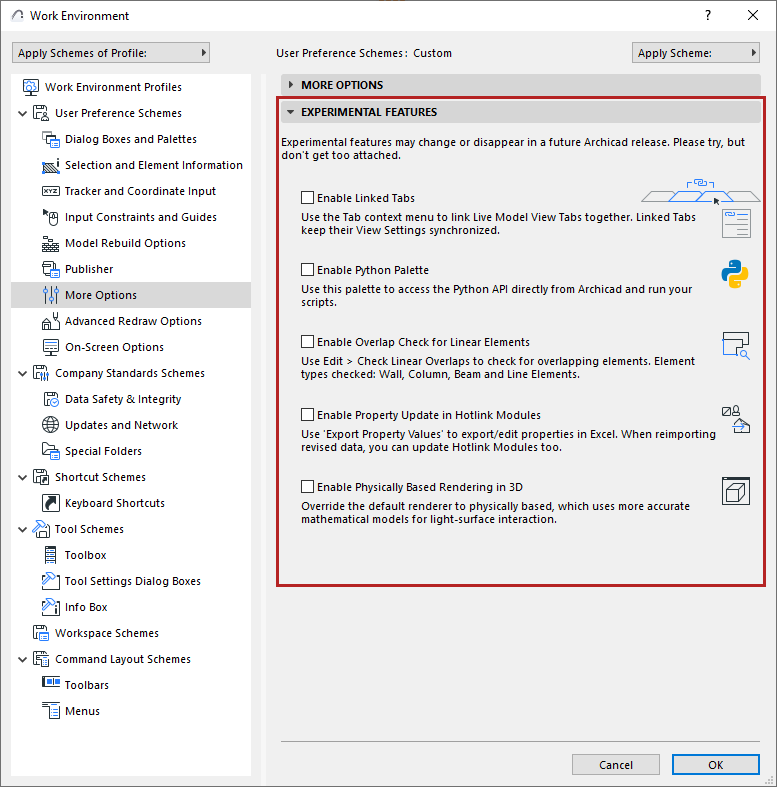
Task: Expand the MORE OPTIONS panel
Action: [x=521, y=85]
